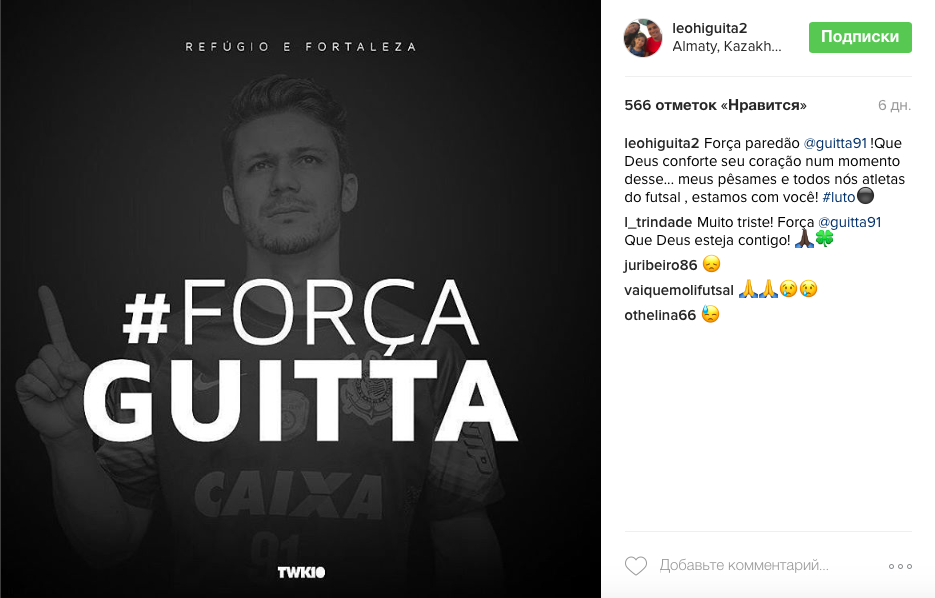Click the 6 дн. post timestamp

coord(894,106)
